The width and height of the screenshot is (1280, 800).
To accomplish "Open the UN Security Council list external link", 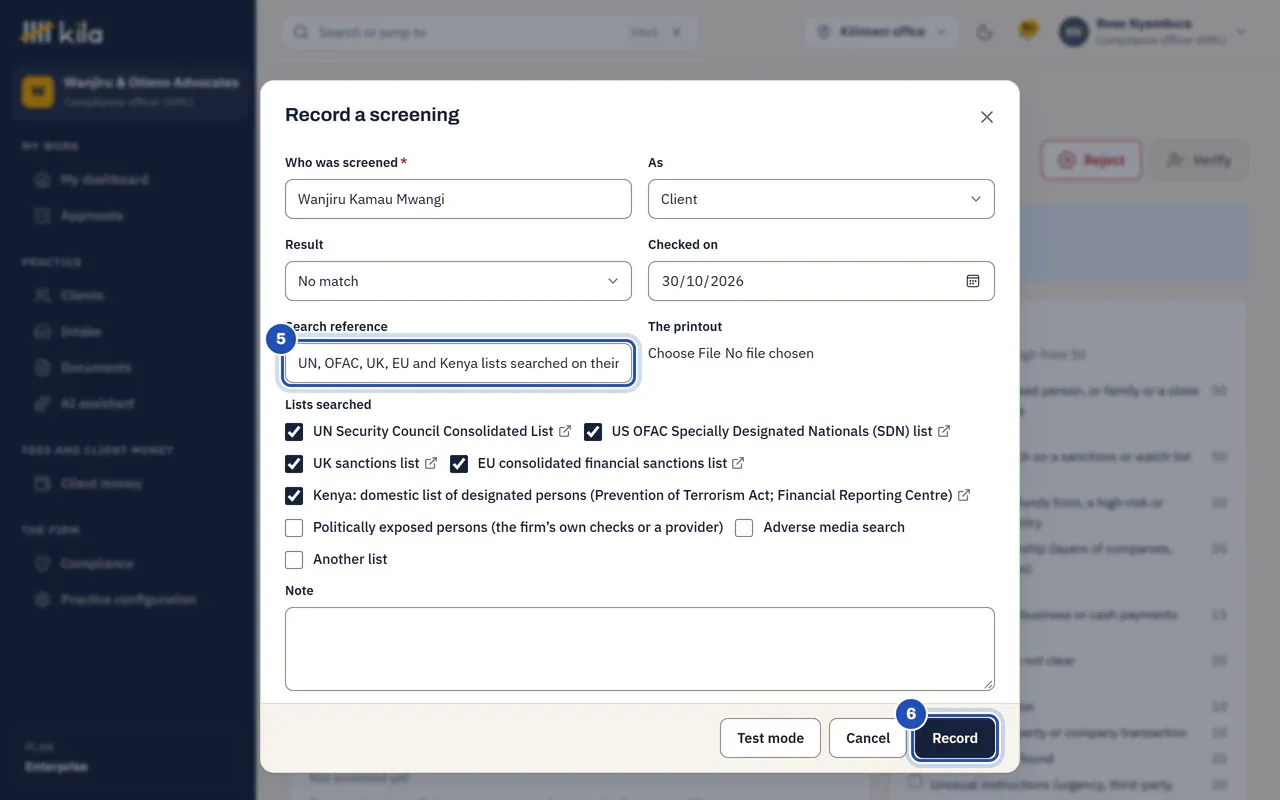I will click(565, 431).
